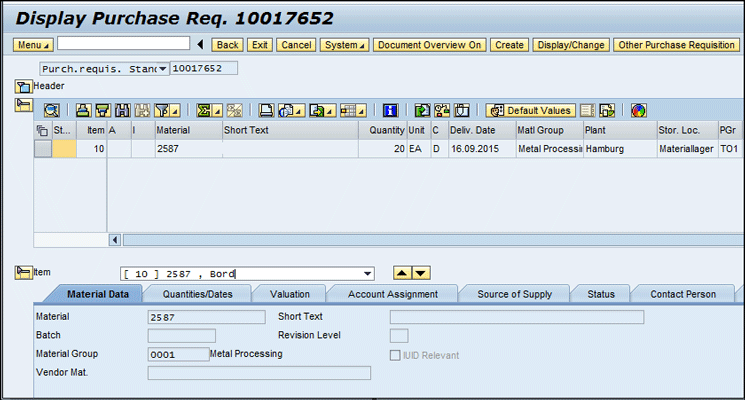
Task: Click the previous item up-arrow button
Action: click(x=401, y=273)
